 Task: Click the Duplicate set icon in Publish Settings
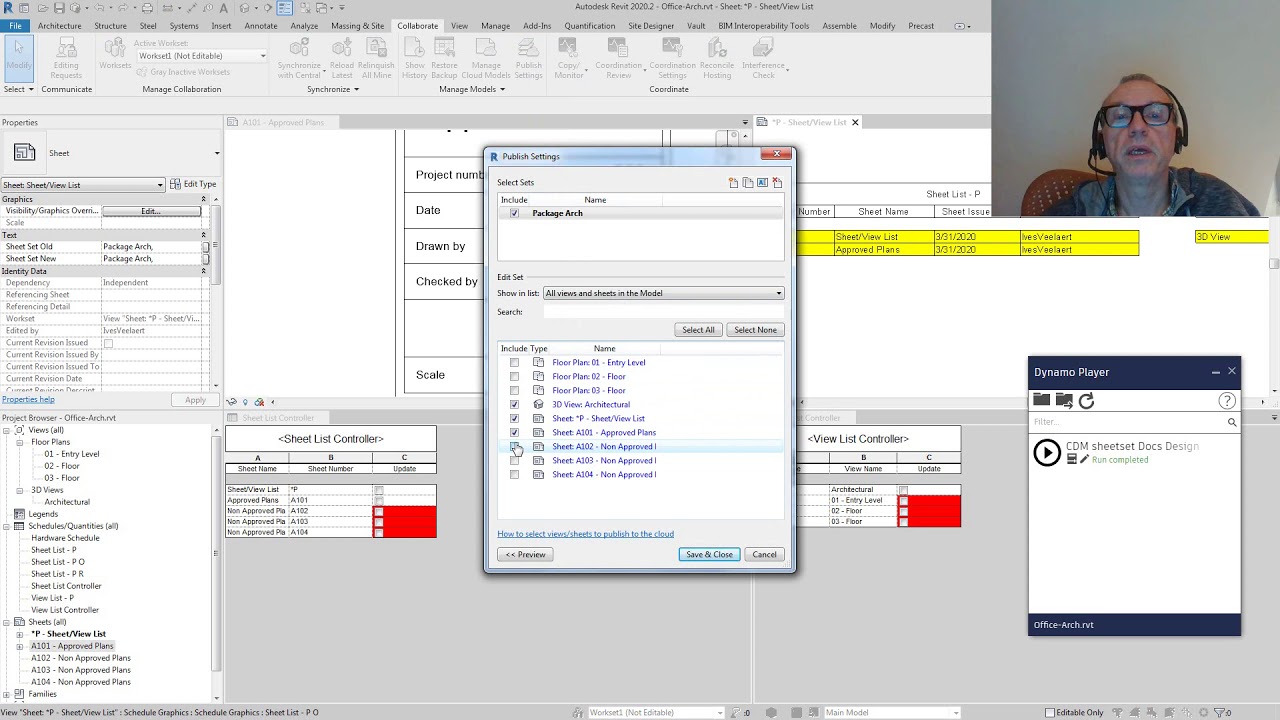point(748,183)
